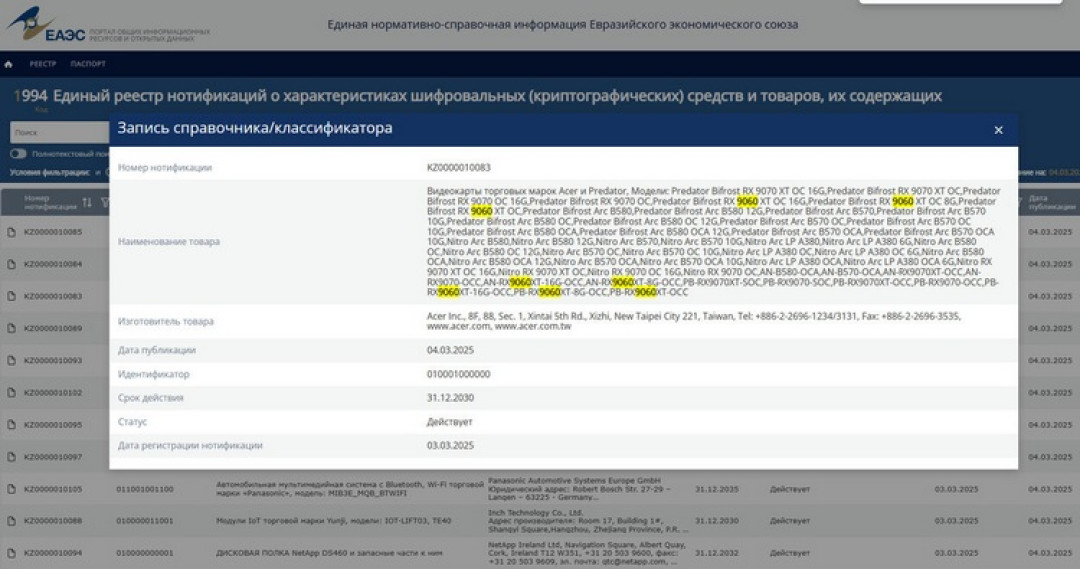Open document icon for KZ0000010083
1080x569 pixels.
(x=12, y=296)
